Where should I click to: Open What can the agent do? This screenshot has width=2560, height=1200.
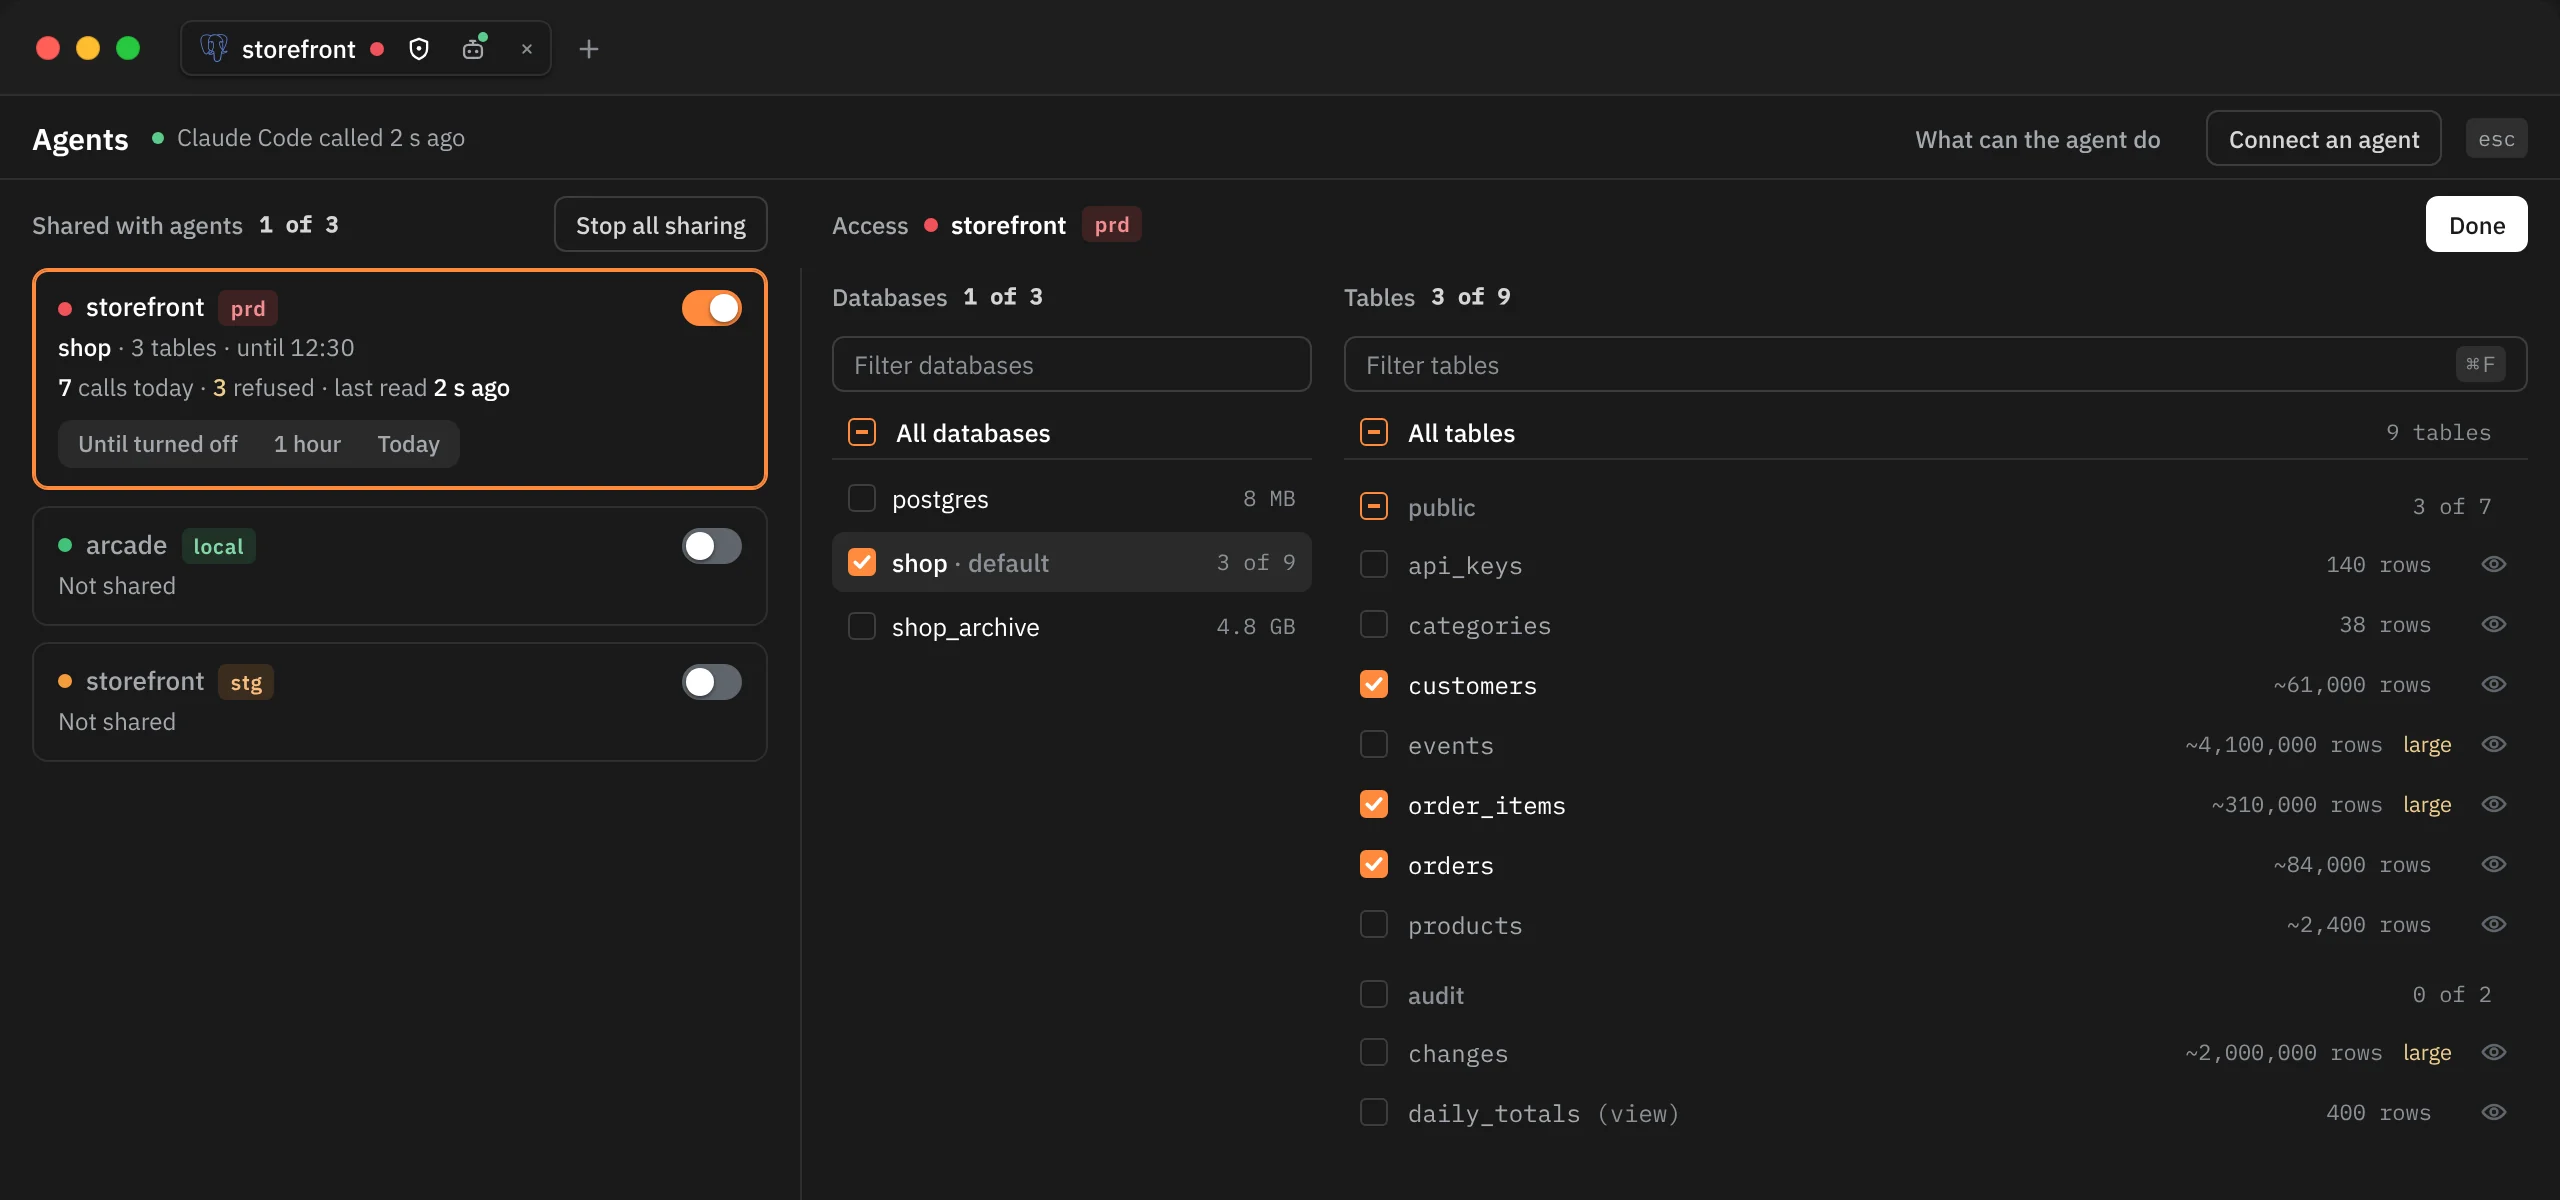tap(2037, 139)
